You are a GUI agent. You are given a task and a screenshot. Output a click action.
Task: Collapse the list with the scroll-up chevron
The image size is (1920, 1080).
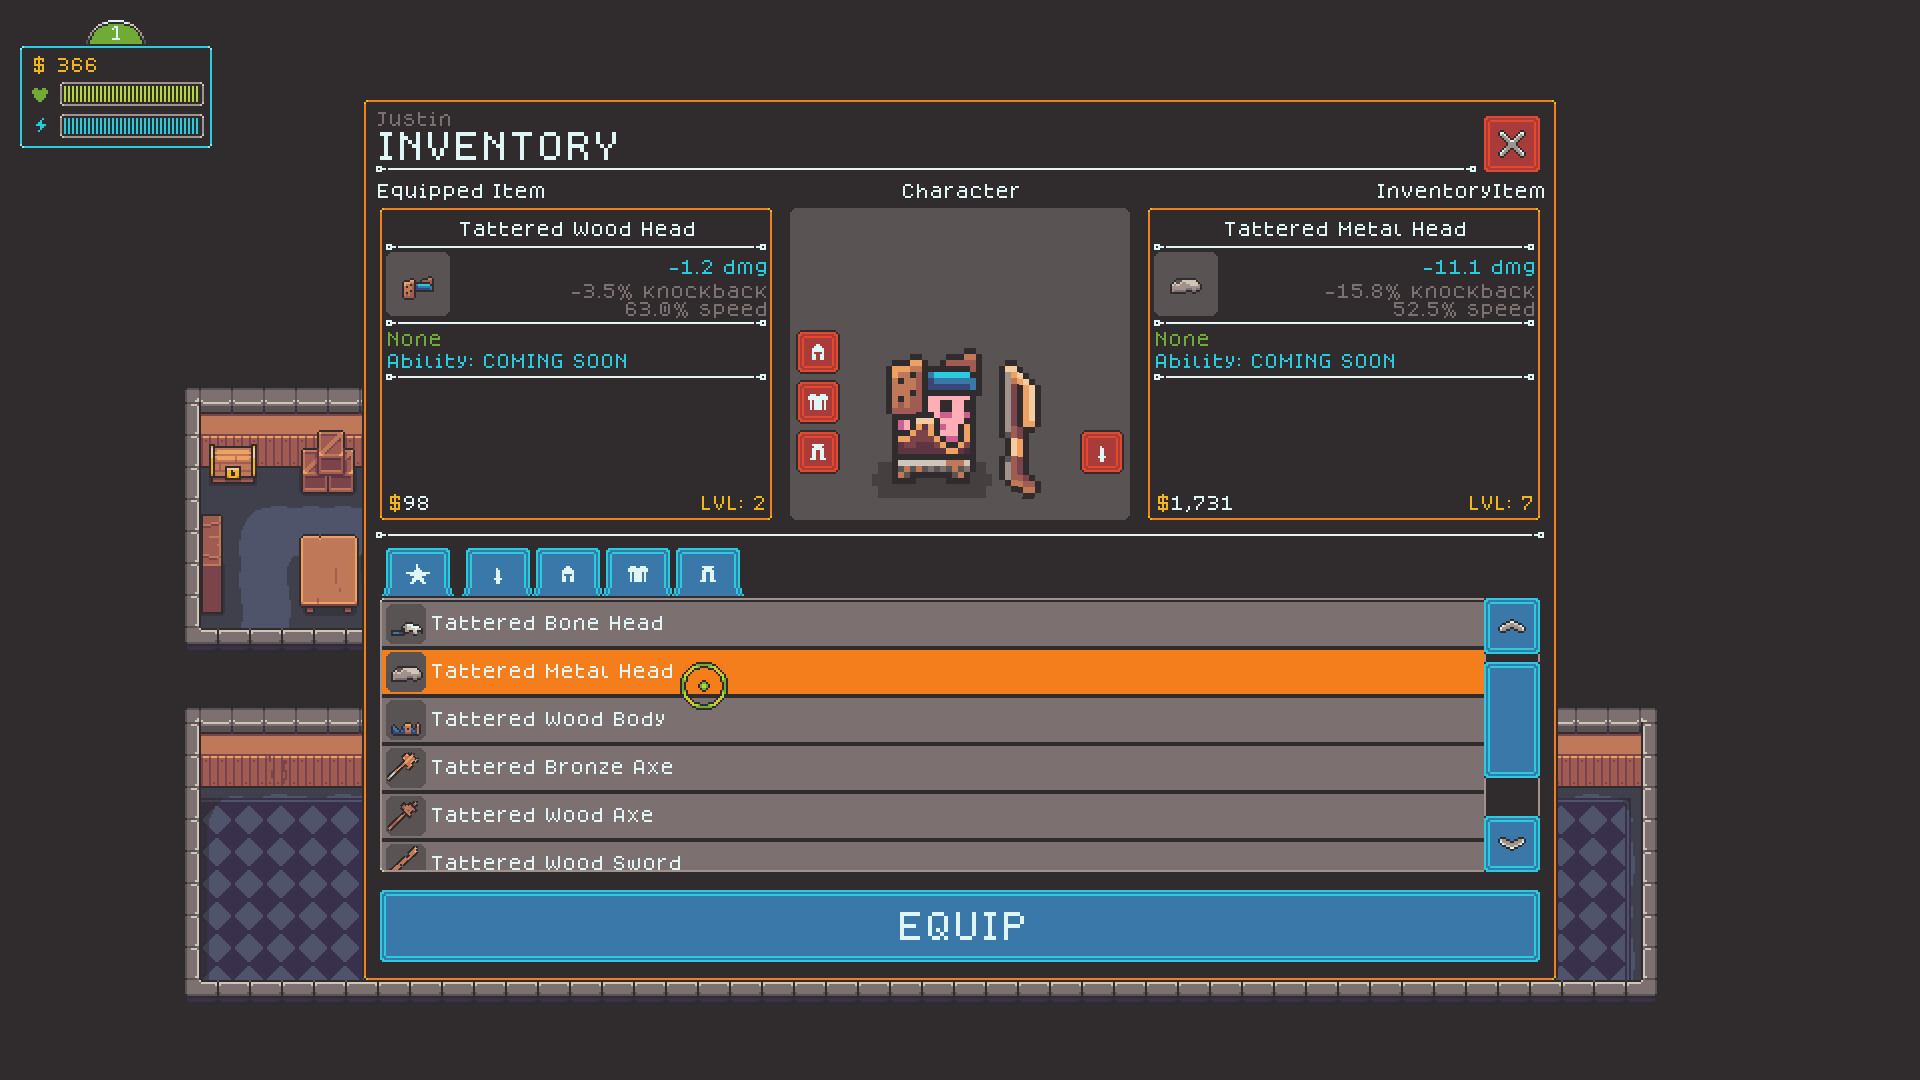[x=1512, y=626]
